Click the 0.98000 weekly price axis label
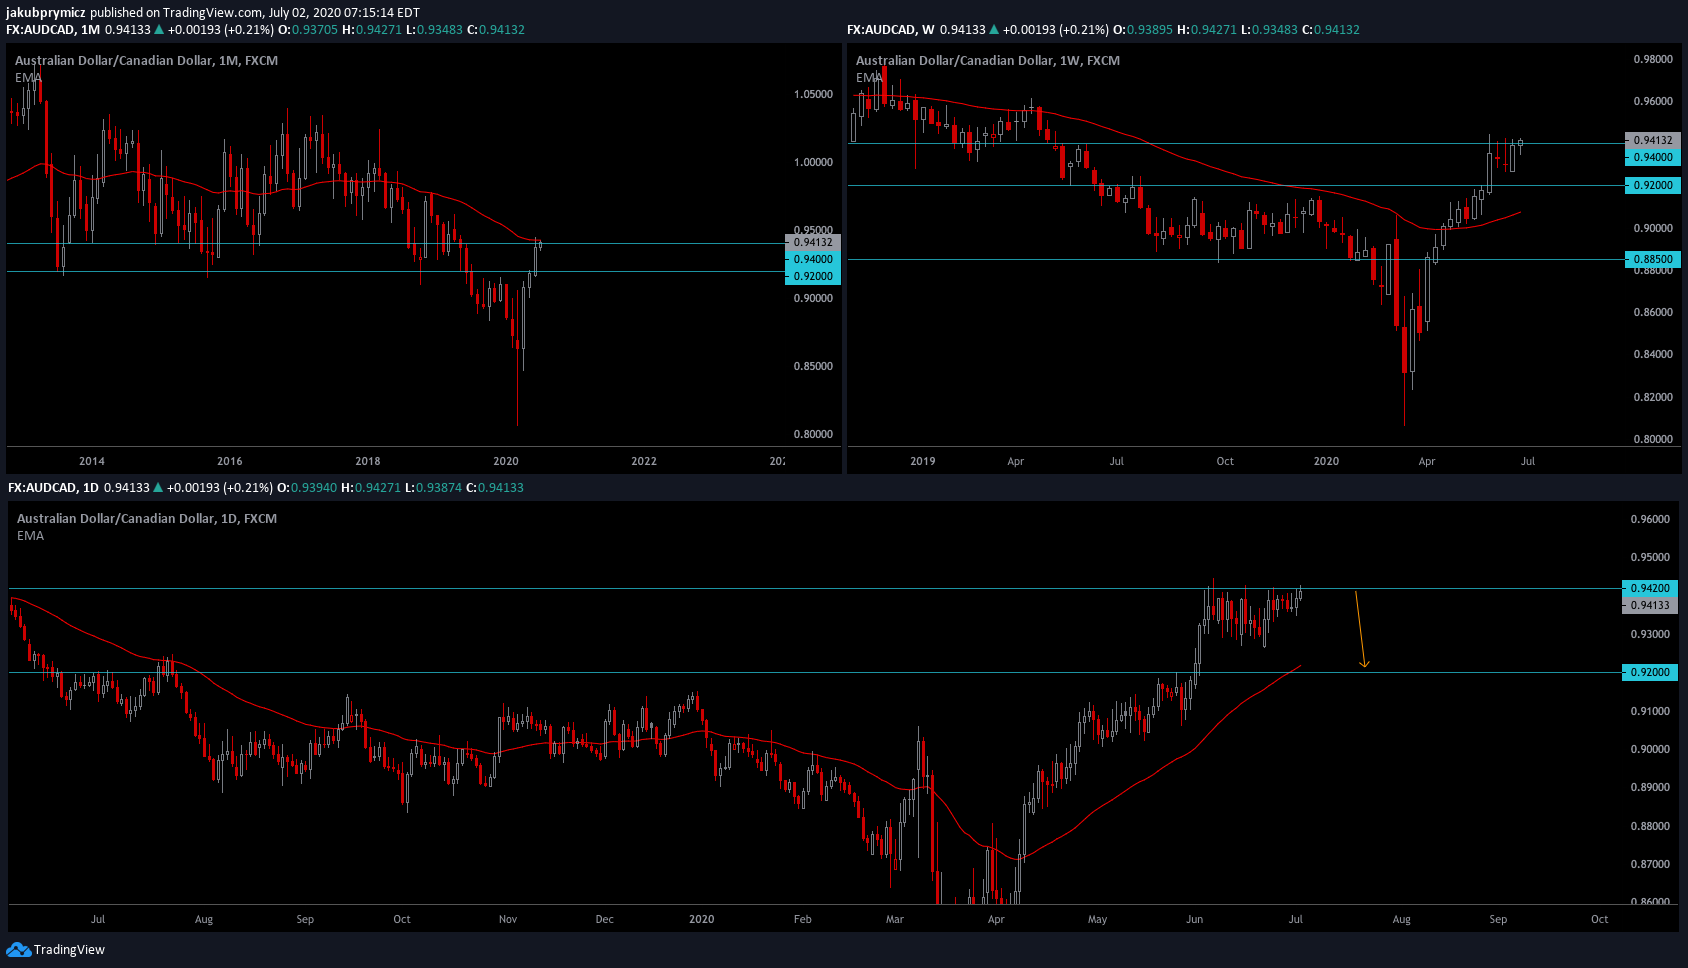1688x968 pixels. tap(1653, 59)
